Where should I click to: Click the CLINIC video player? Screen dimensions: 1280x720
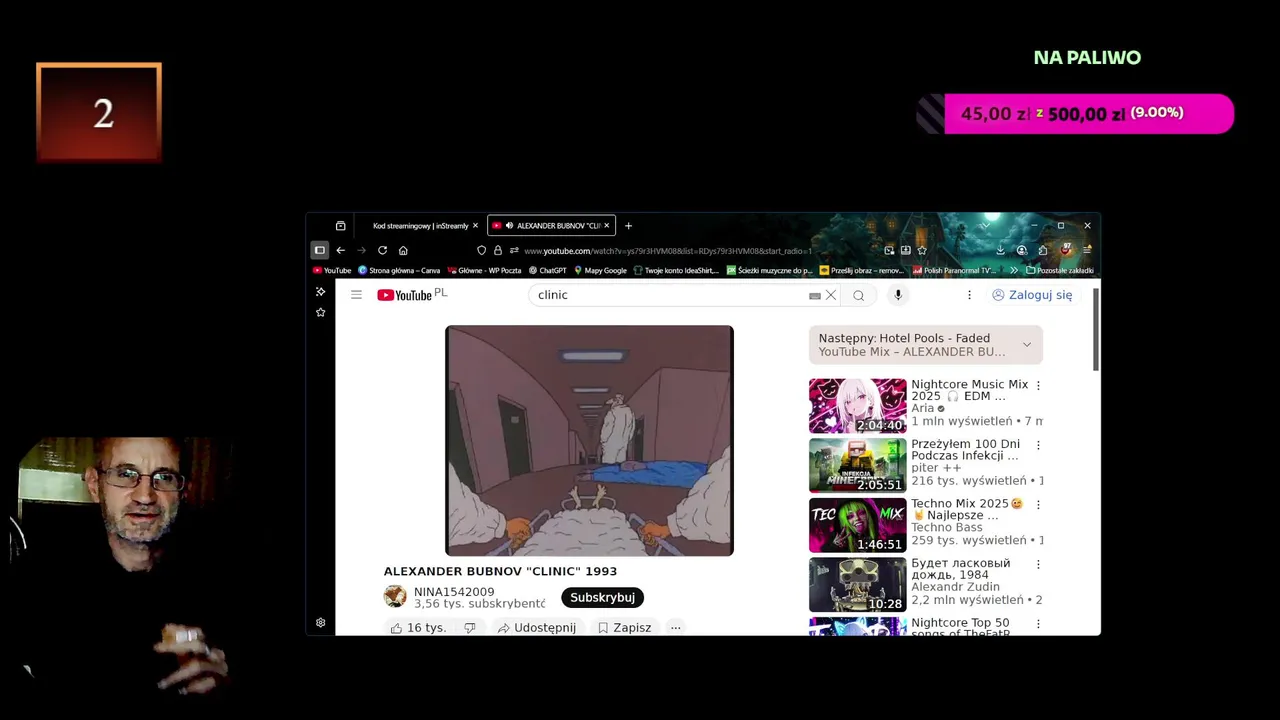(x=589, y=440)
